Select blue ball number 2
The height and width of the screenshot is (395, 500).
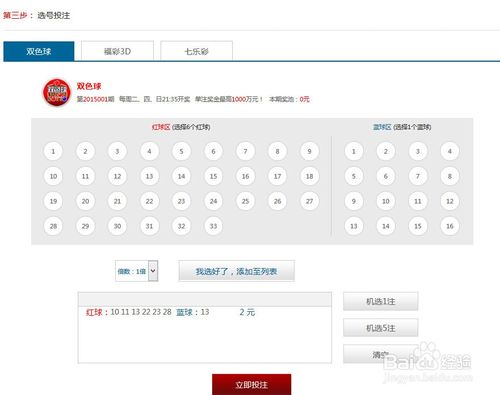386,151
